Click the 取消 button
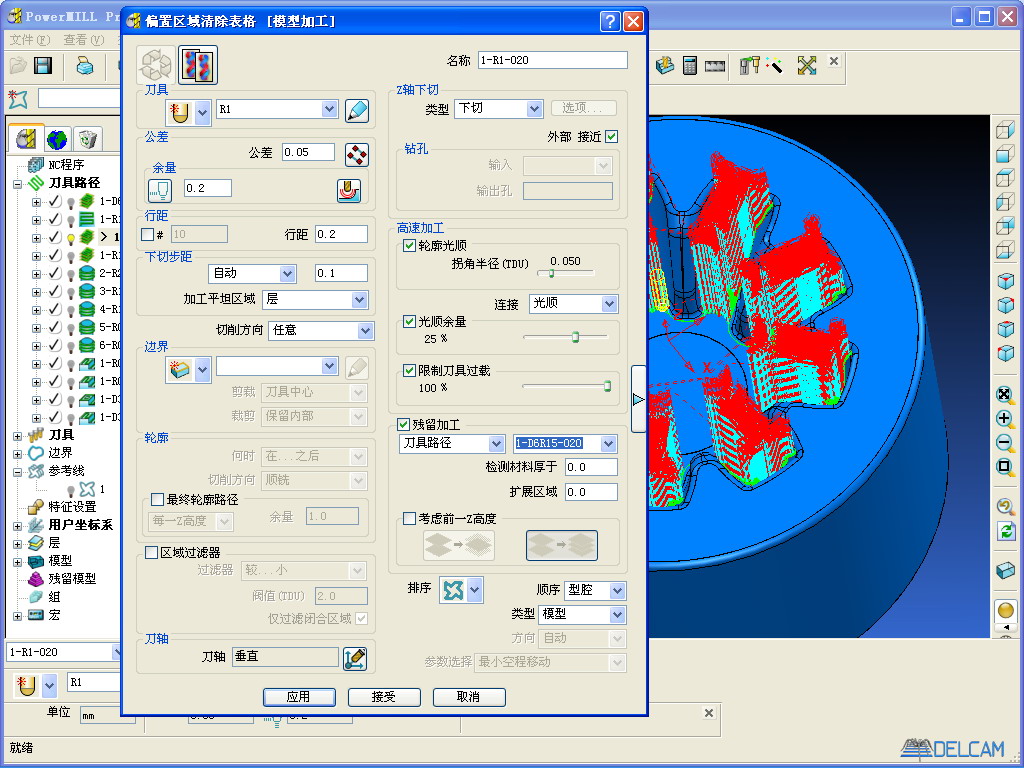 469,697
